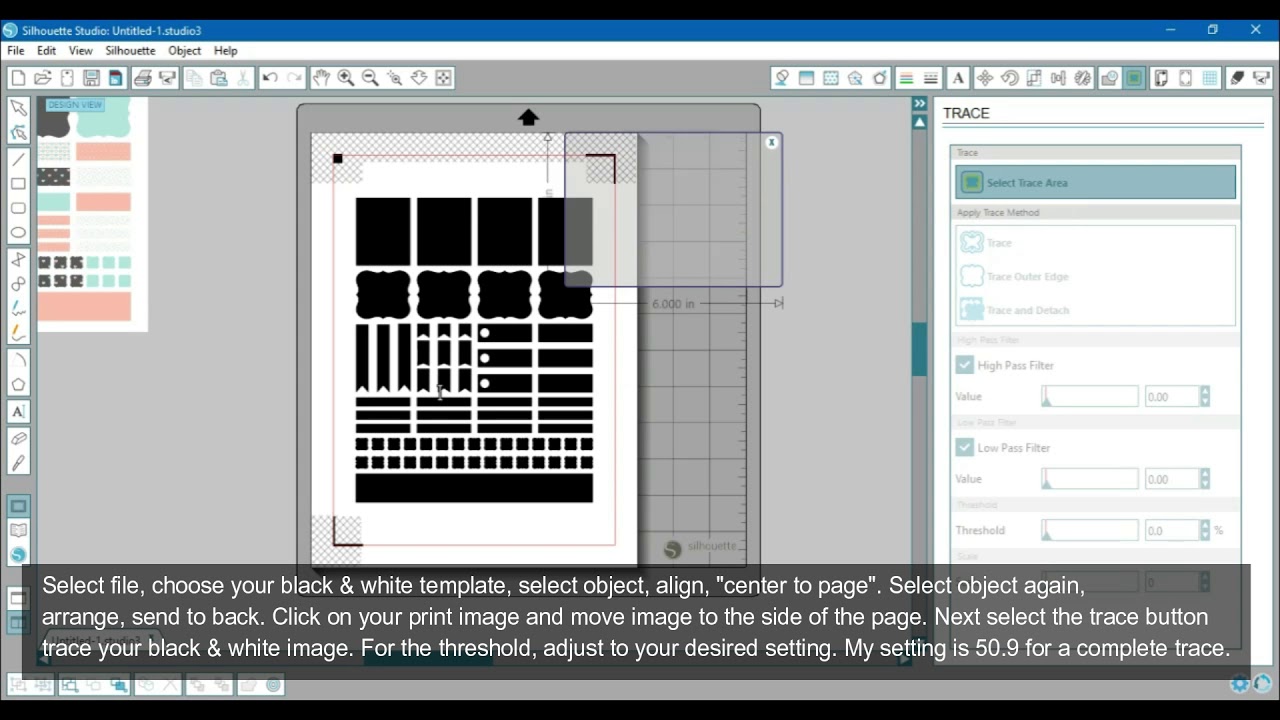Click the Print icon

(x=142, y=78)
